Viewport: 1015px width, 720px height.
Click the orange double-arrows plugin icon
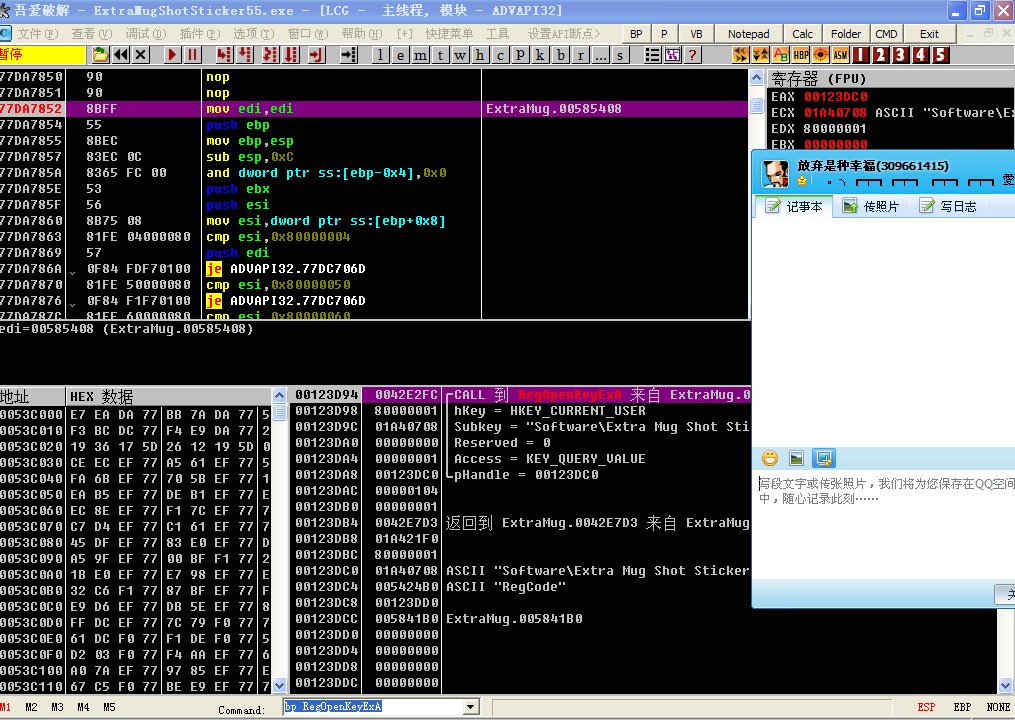pyautogui.click(x=741, y=55)
